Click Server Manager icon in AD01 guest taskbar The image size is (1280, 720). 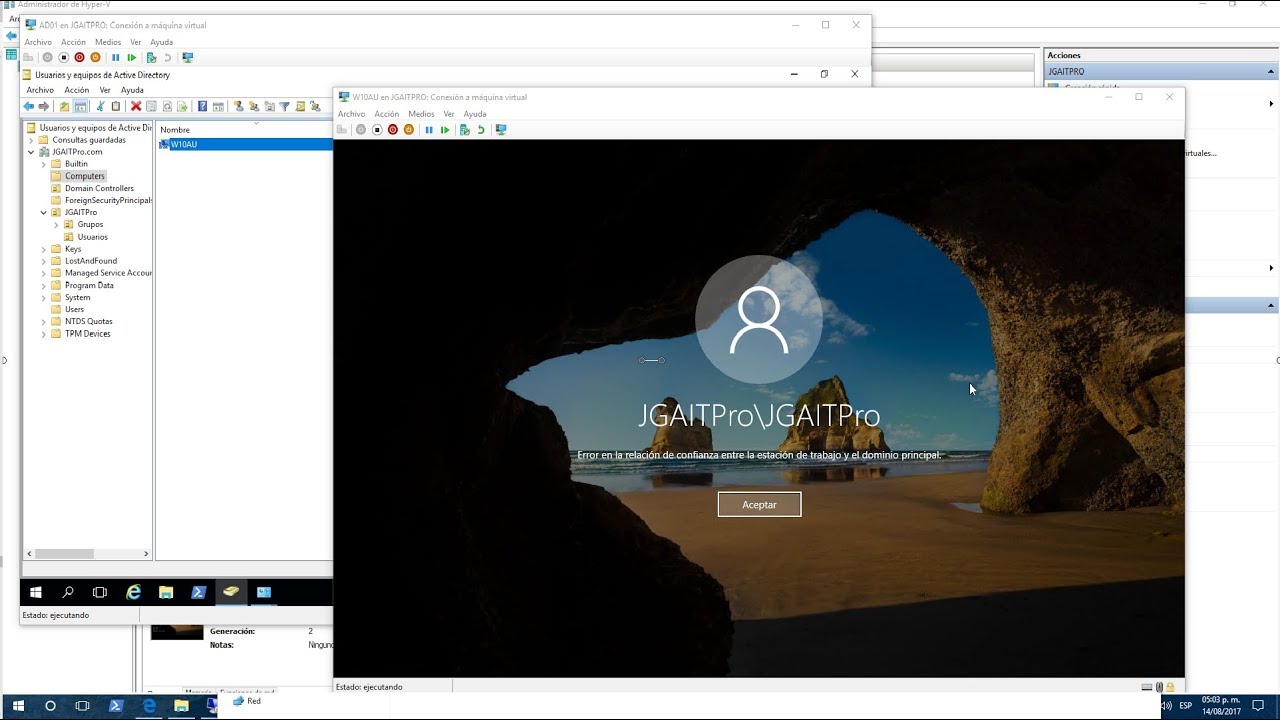(x=264, y=592)
